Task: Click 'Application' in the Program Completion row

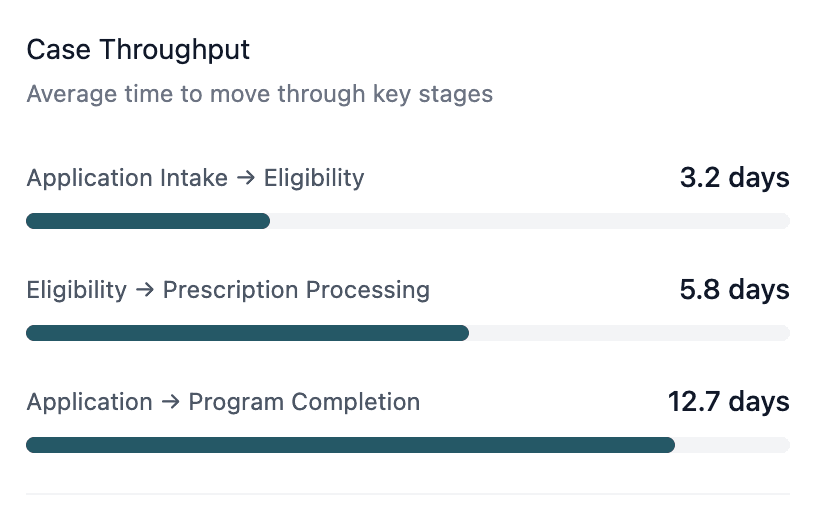Action: point(90,403)
